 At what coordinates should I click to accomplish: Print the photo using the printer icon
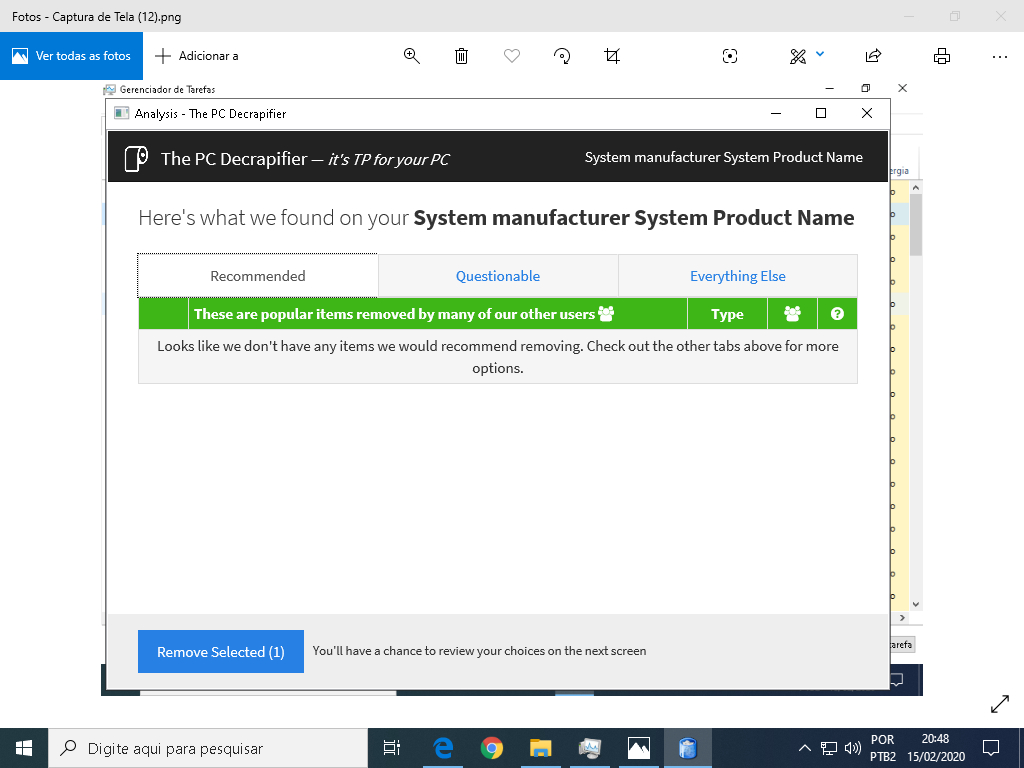pyautogui.click(x=942, y=56)
